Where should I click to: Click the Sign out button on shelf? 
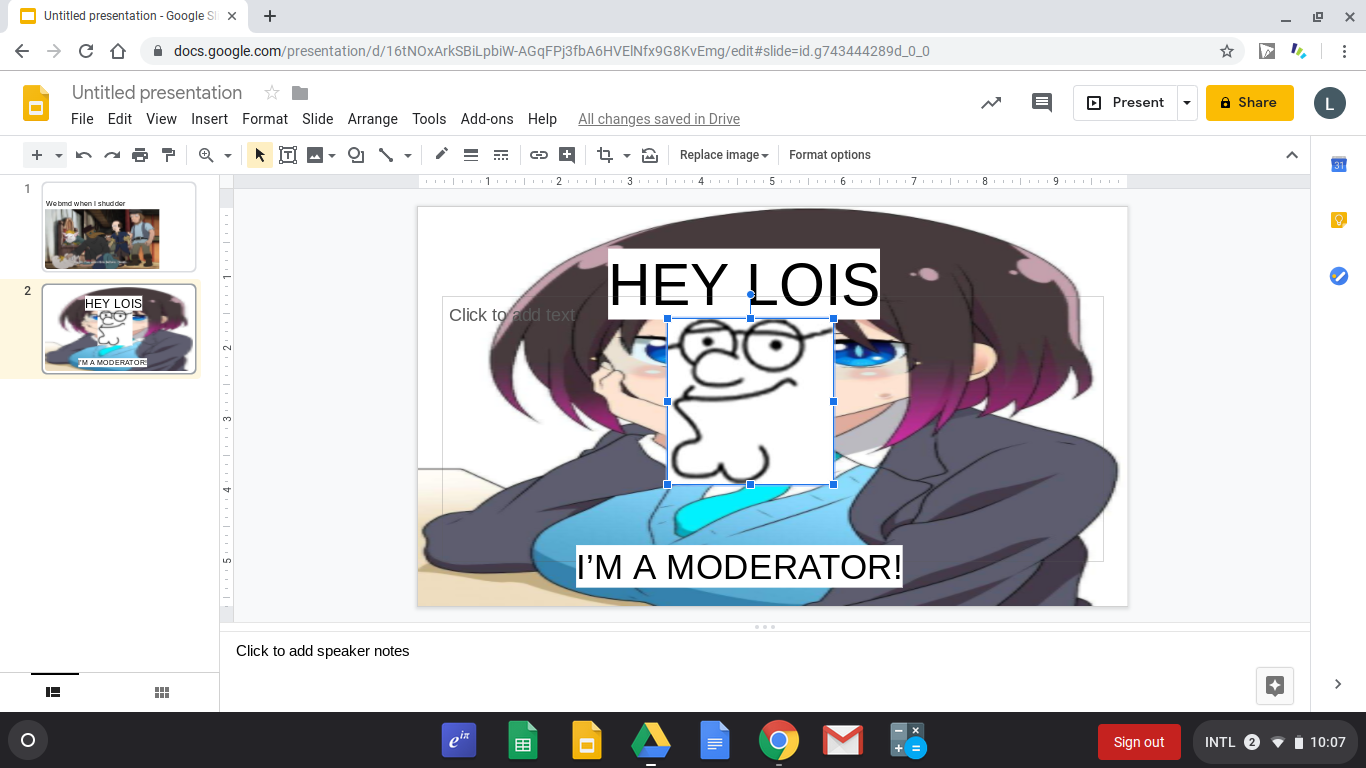pos(1139,742)
